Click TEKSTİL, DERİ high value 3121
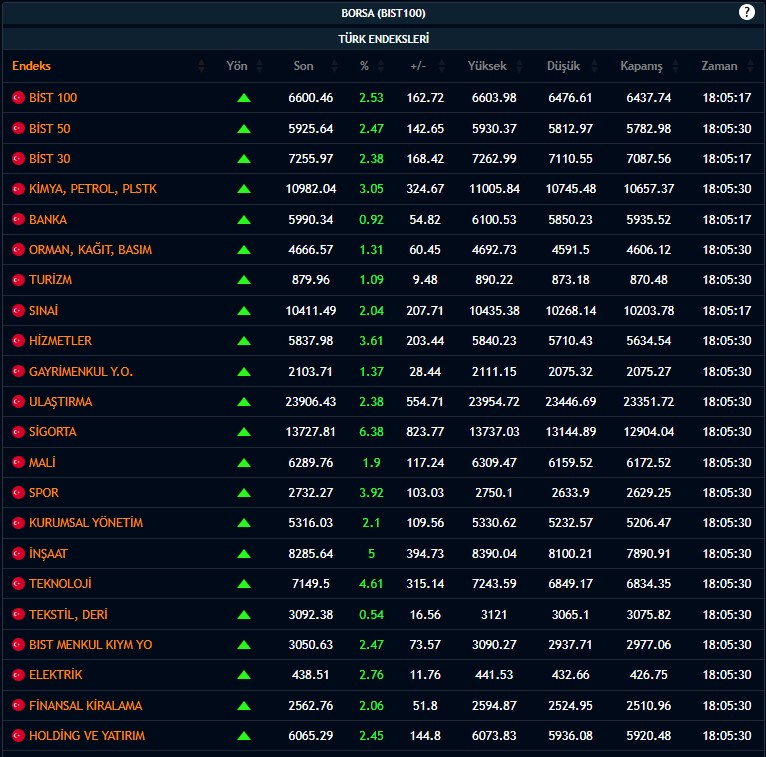Image resolution: width=766 pixels, height=757 pixels. 494,614
